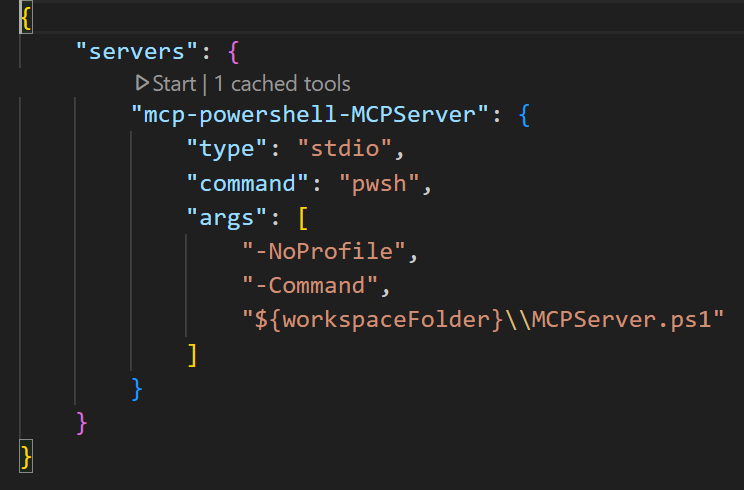Click the "command" key
Screen dimensions: 744x490
247,183
